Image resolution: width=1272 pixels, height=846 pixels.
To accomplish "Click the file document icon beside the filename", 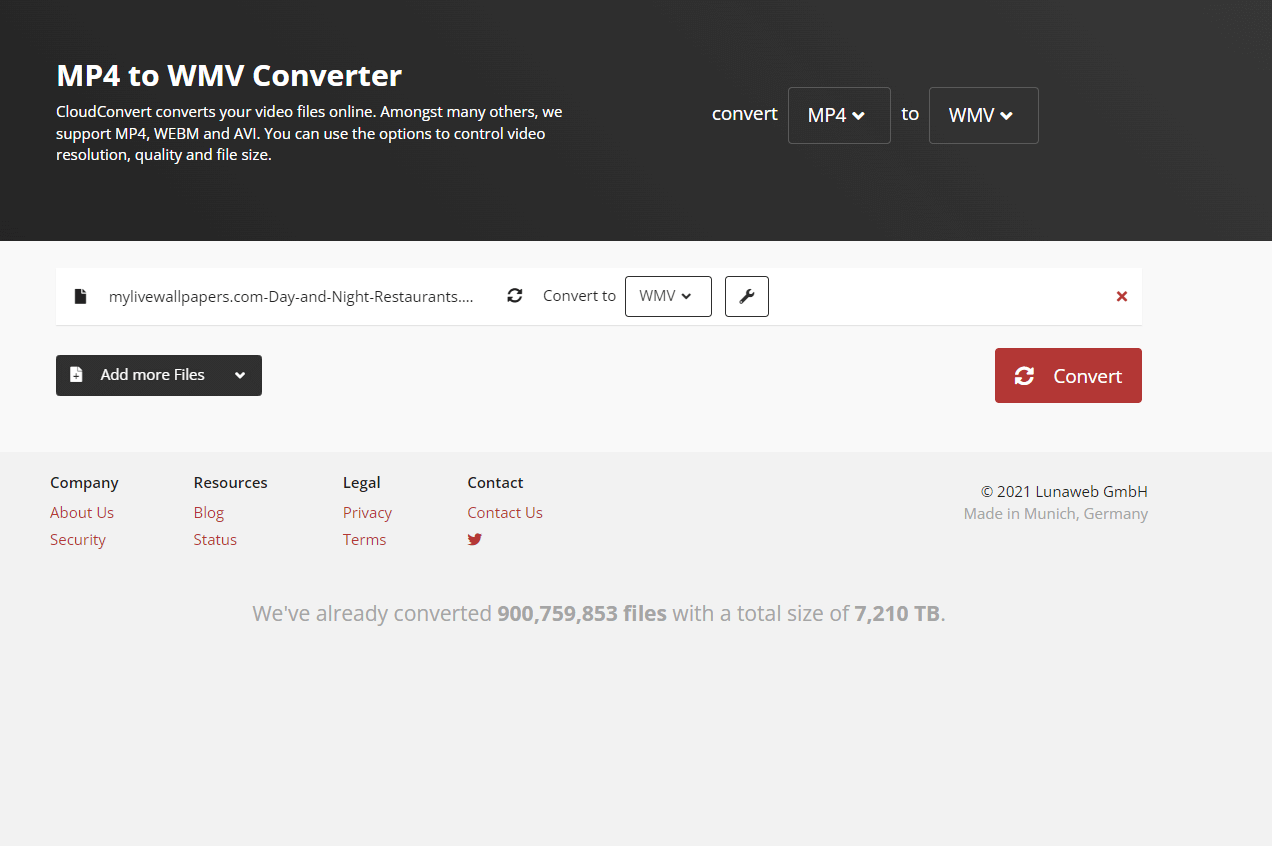I will 80,296.
